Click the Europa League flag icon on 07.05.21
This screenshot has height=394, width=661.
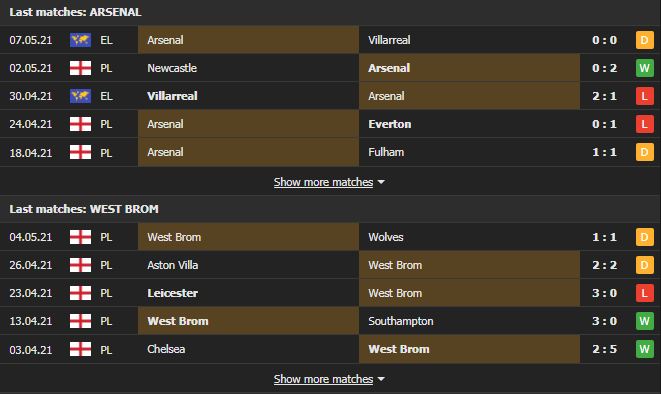(80, 40)
